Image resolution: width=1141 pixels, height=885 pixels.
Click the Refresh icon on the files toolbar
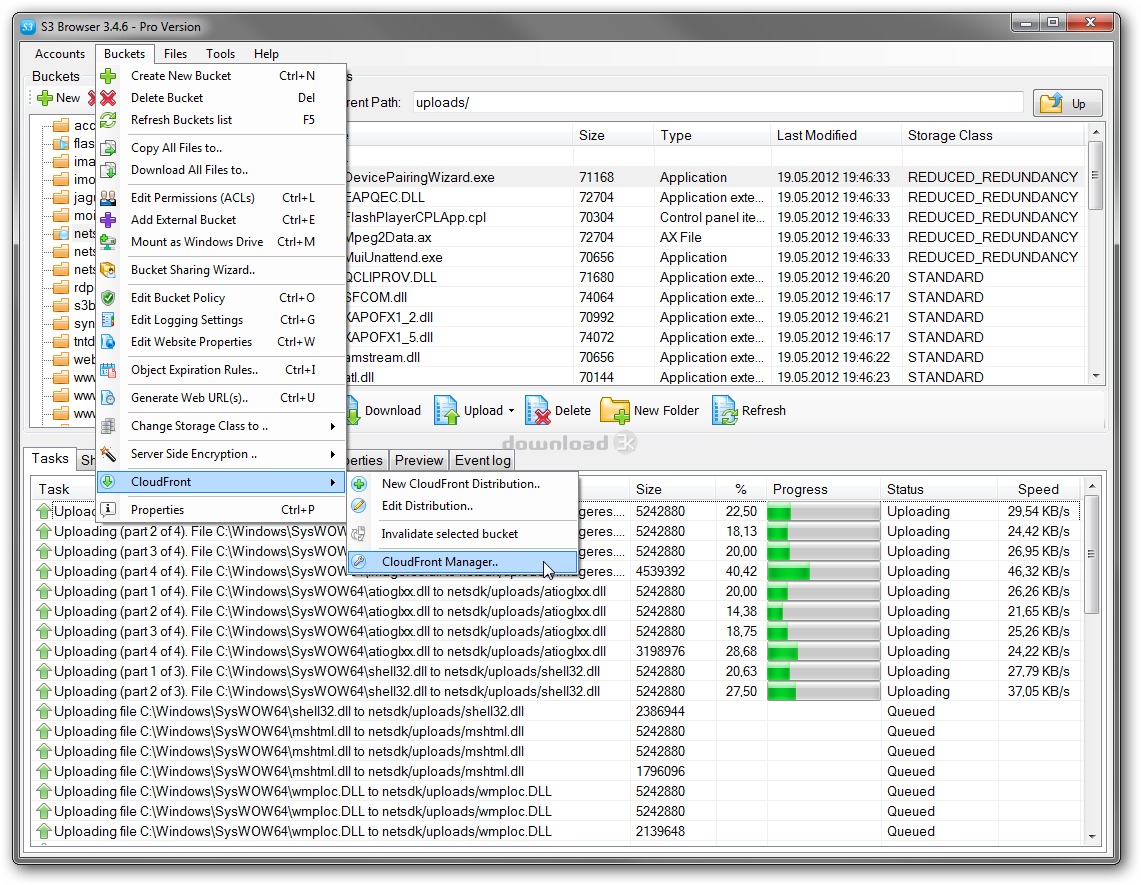click(x=725, y=410)
